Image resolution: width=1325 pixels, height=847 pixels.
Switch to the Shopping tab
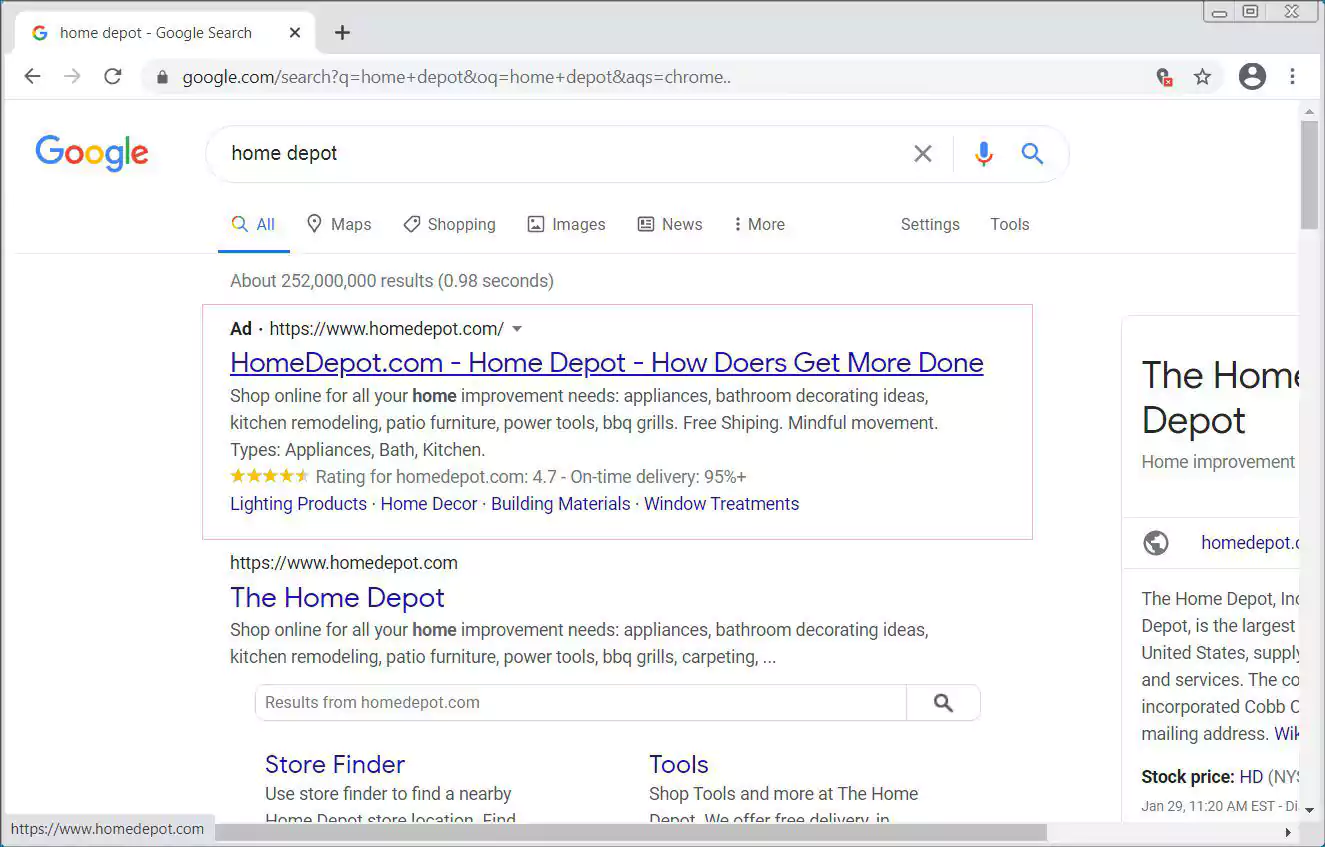pyautogui.click(x=449, y=225)
